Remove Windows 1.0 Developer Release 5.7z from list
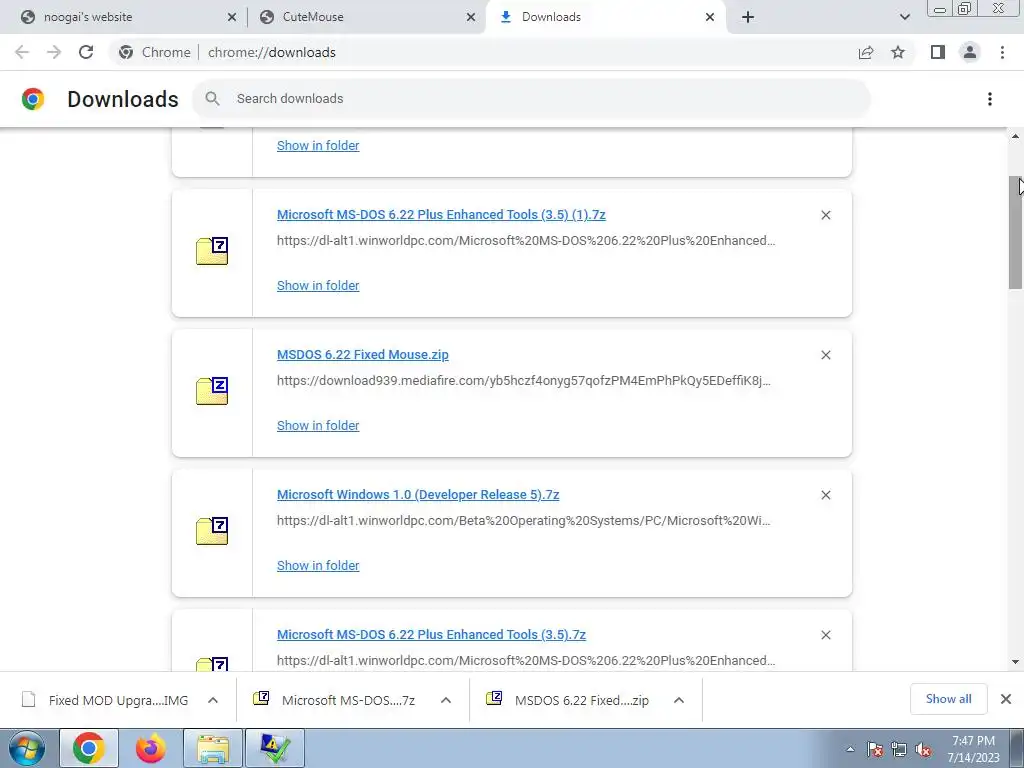 pyautogui.click(x=826, y=495)
